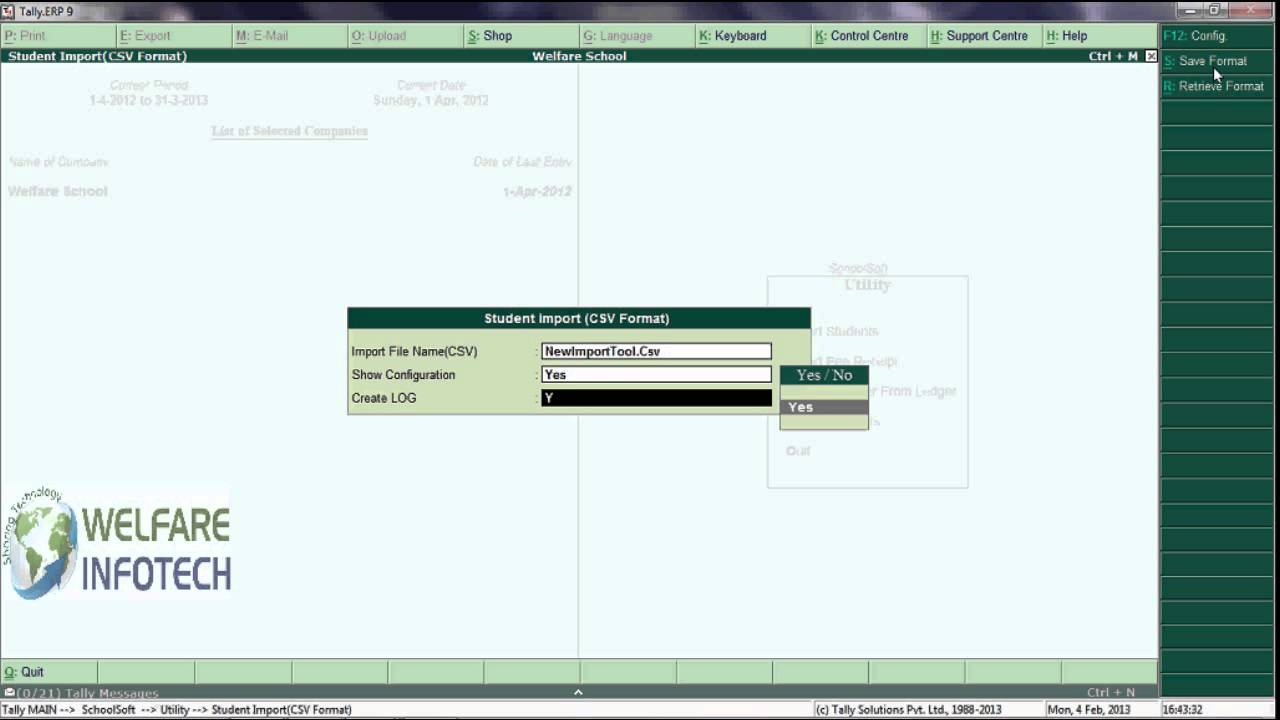
Task: Click the F12: Config. button
Action: click(x=1217, y=36)
